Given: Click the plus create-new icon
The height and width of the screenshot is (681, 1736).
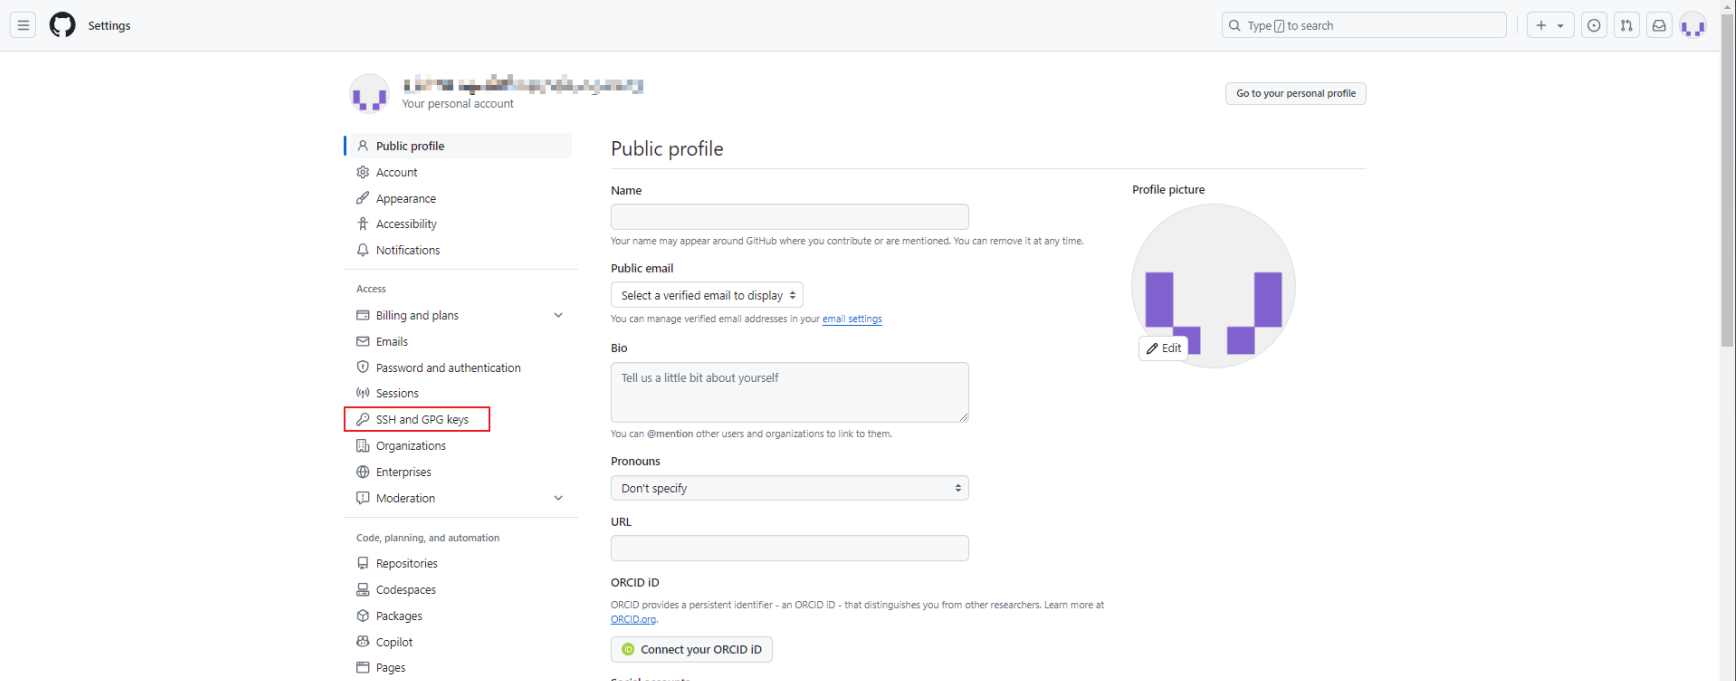Looking at the screenshot, I should 1541,25.
